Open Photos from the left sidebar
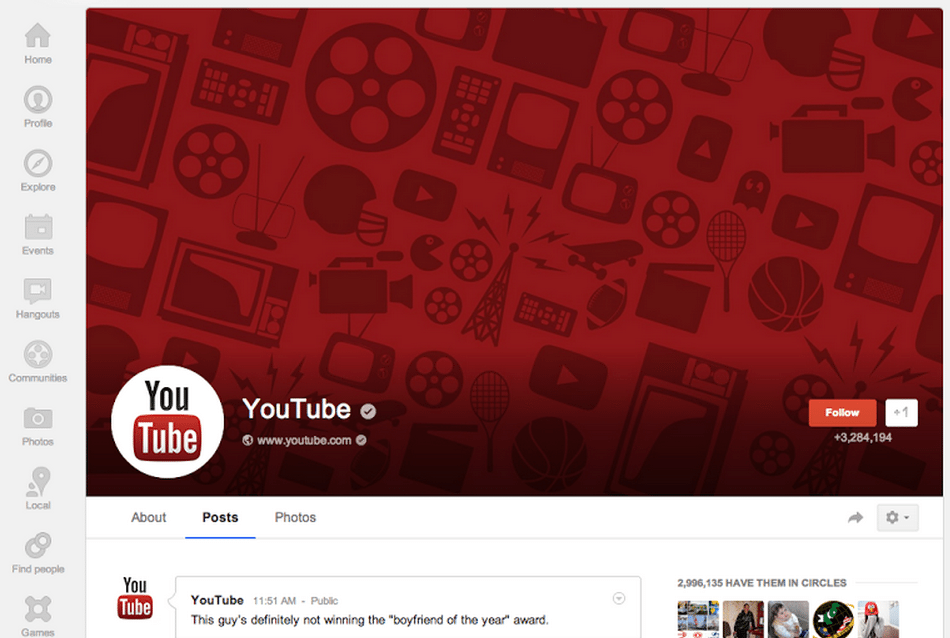Screen dimensions: 950x638 click(38, 424)
